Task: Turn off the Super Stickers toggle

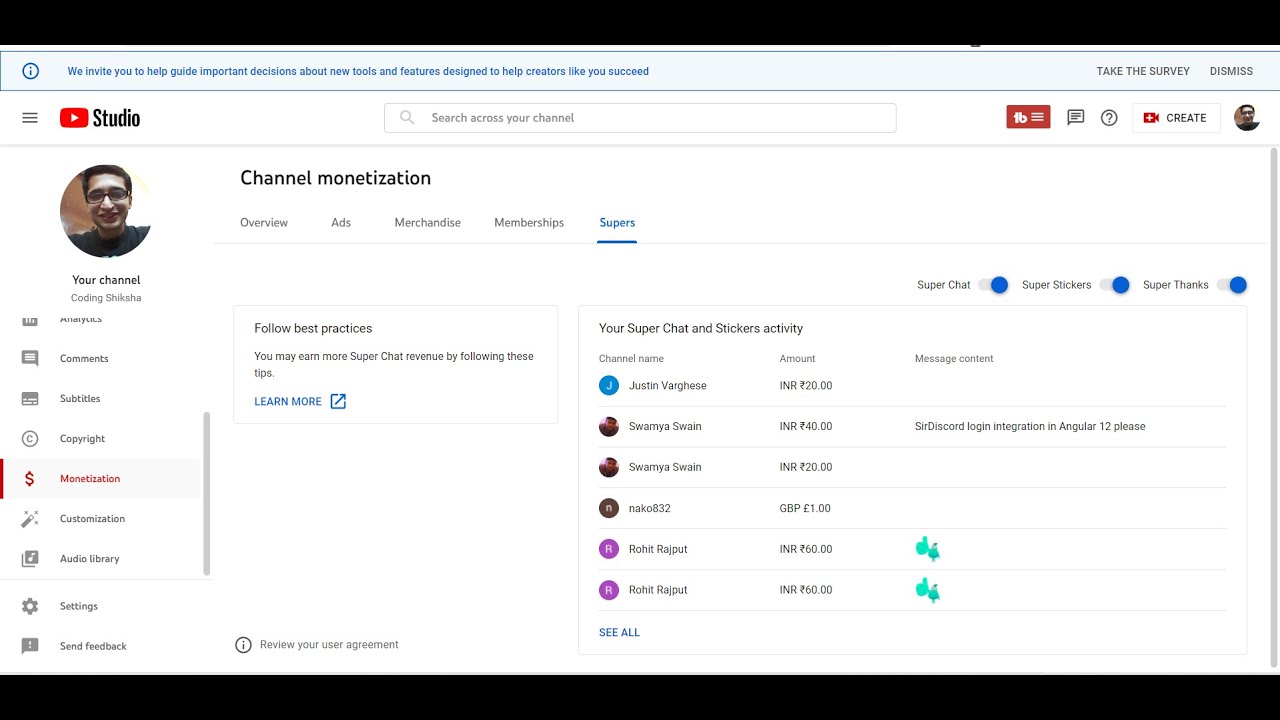Action: 1115,285
